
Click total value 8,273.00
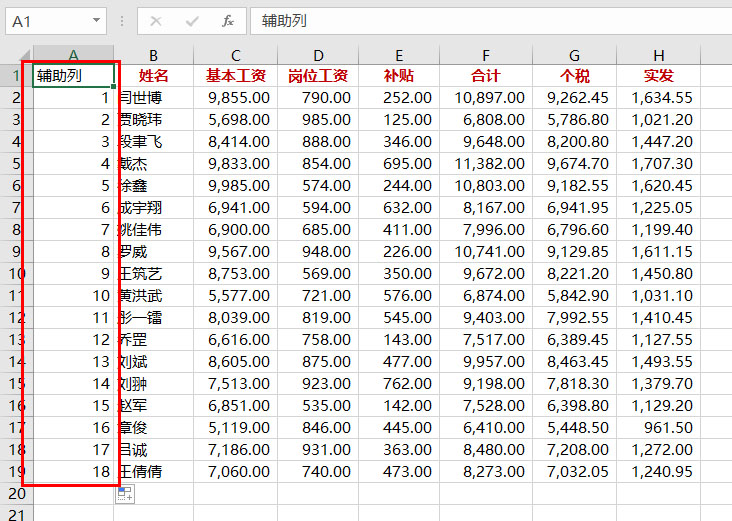pos(486,472)
